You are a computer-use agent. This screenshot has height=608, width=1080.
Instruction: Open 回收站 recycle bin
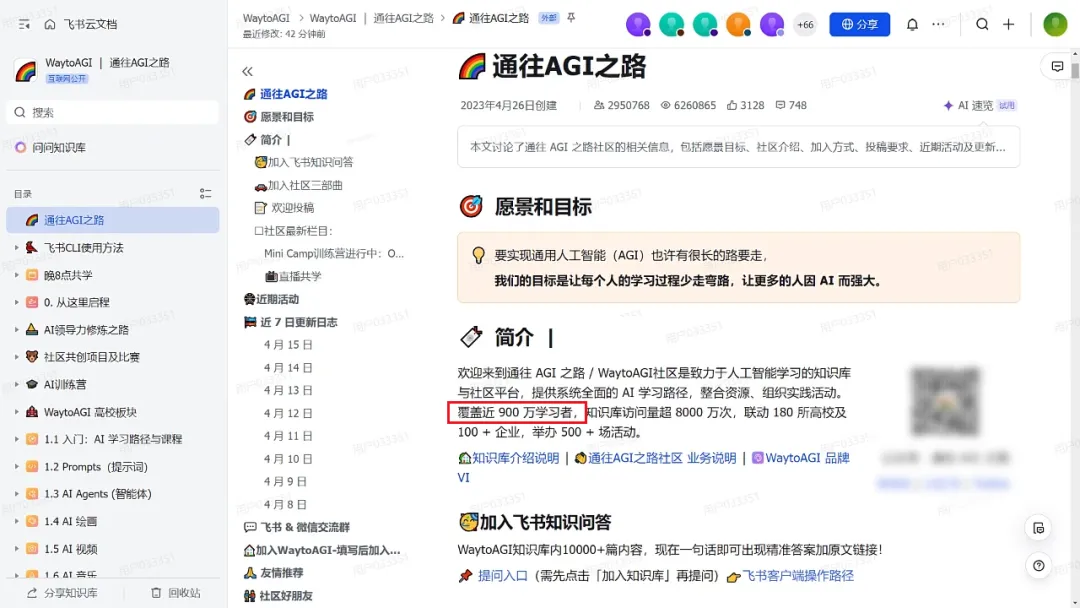tap(176, 593)
